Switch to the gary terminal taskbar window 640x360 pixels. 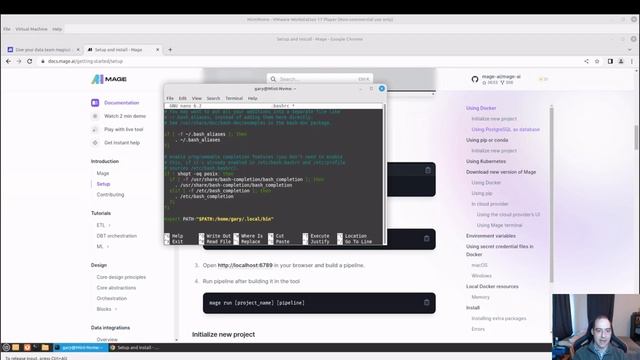[x=80, y=347]
